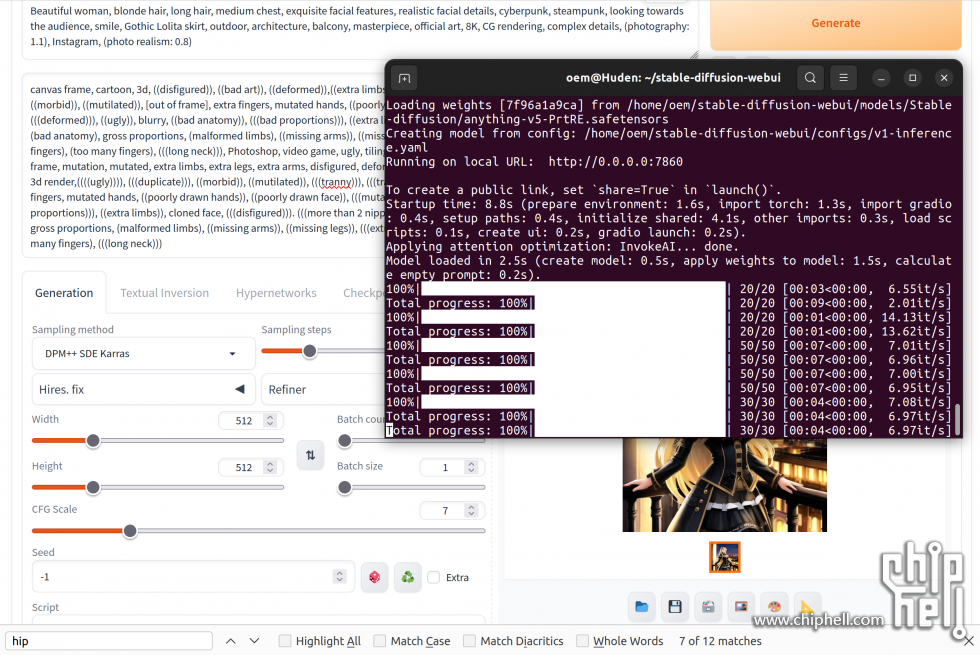Screen dimensions: 980x655
Task: Minimize the terminal window
Action: [x=881, y=78]
